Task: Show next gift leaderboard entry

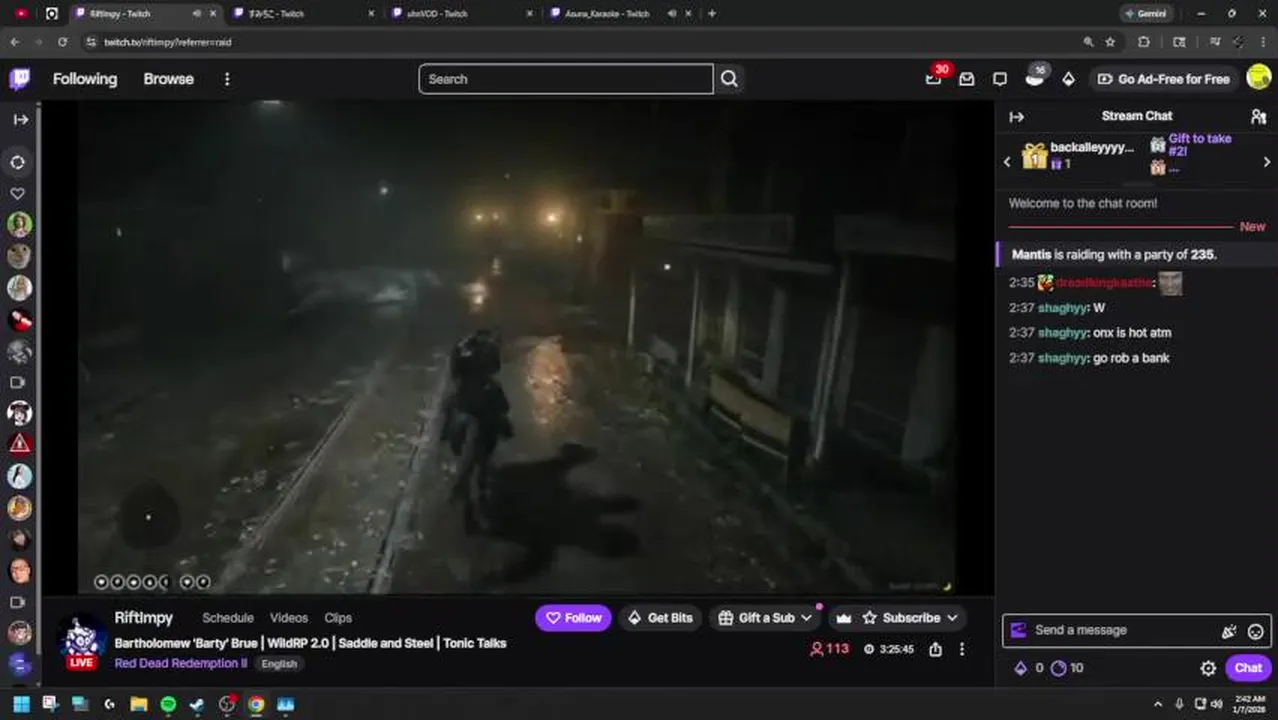Action: point(1266,162)
